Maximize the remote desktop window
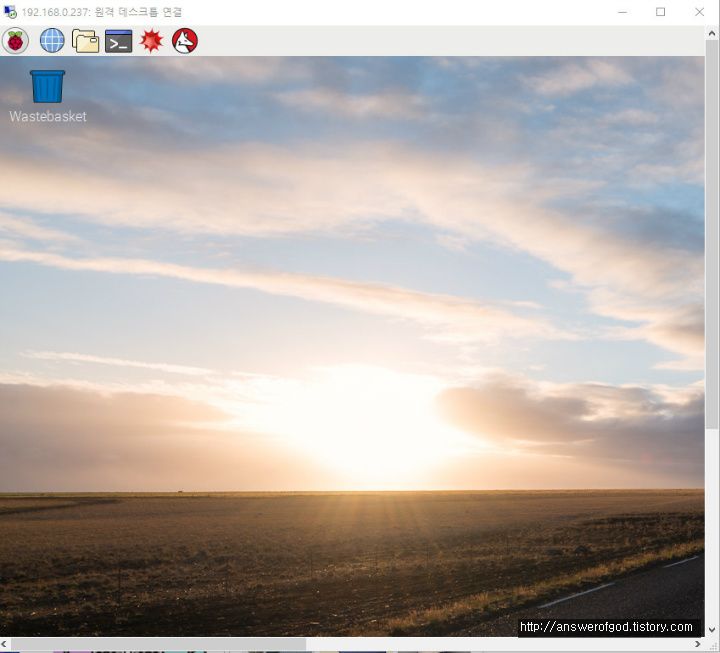 (x=660, y=12)
